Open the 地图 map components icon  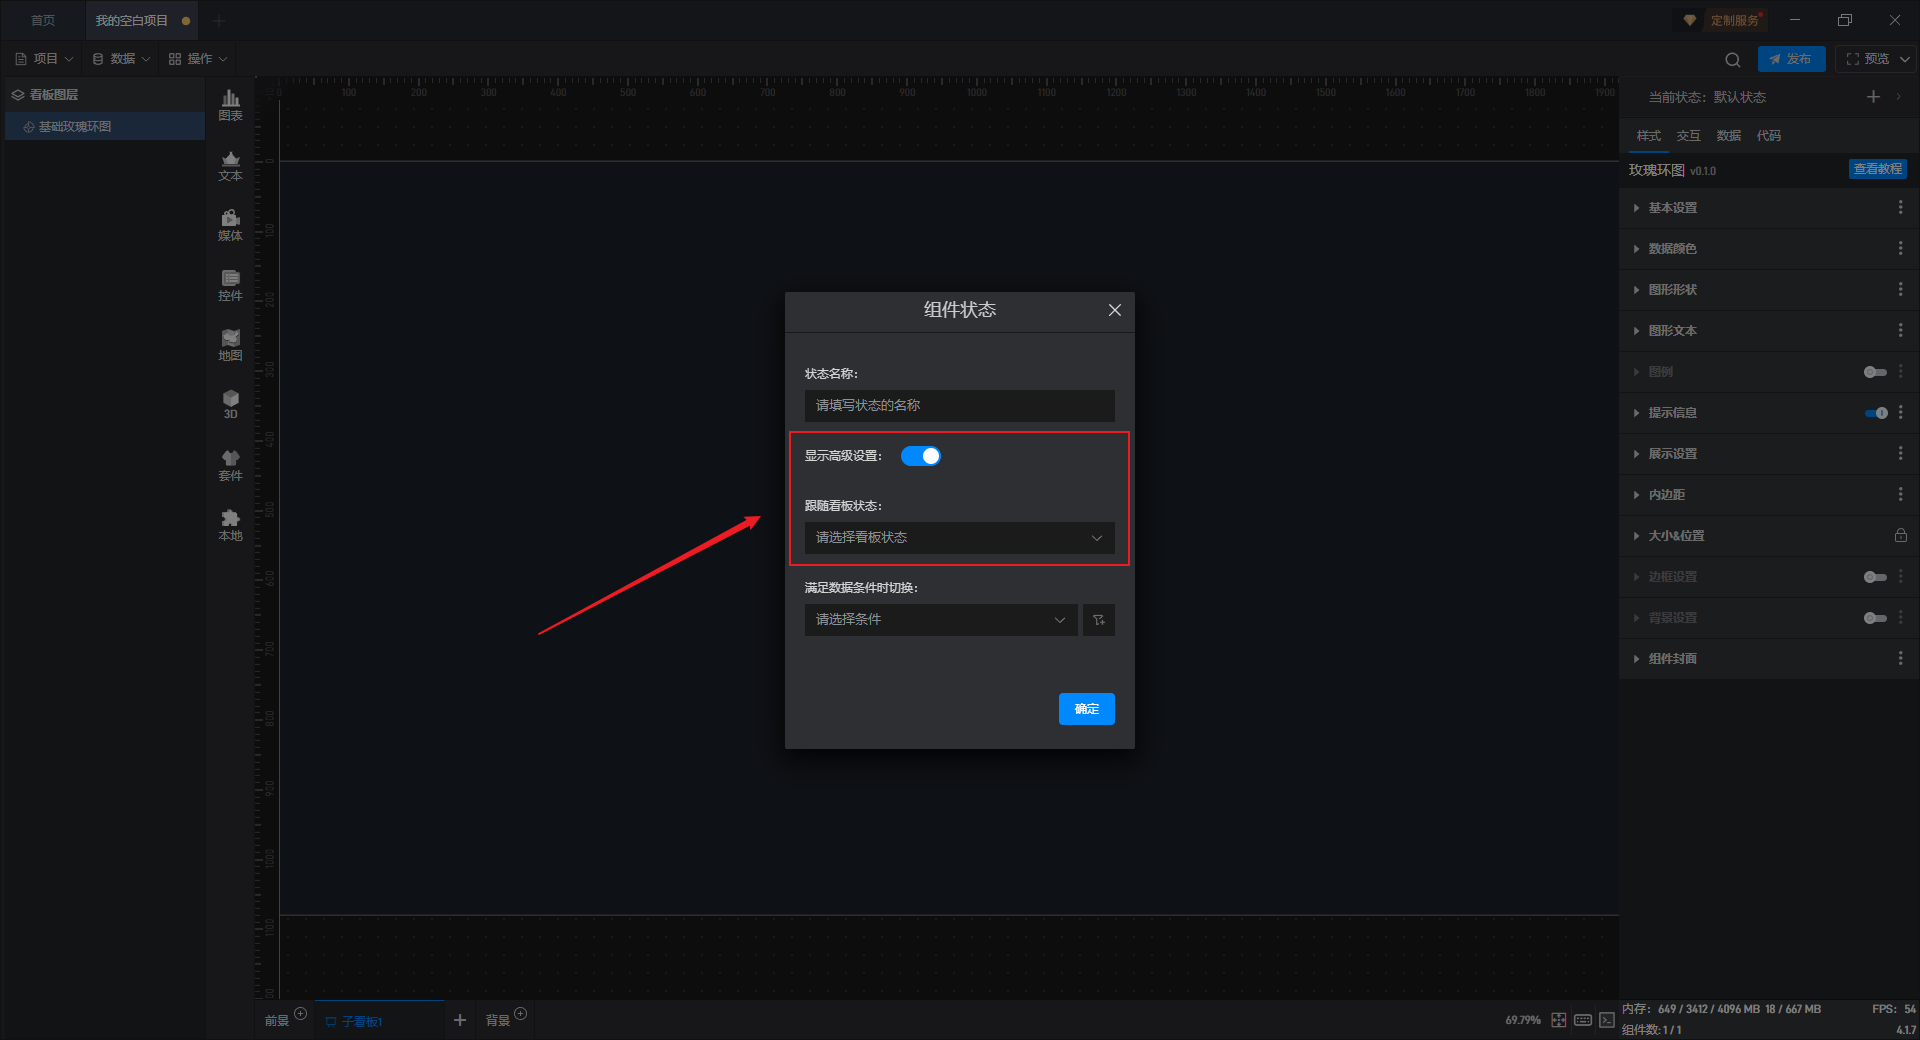[230, 345]
